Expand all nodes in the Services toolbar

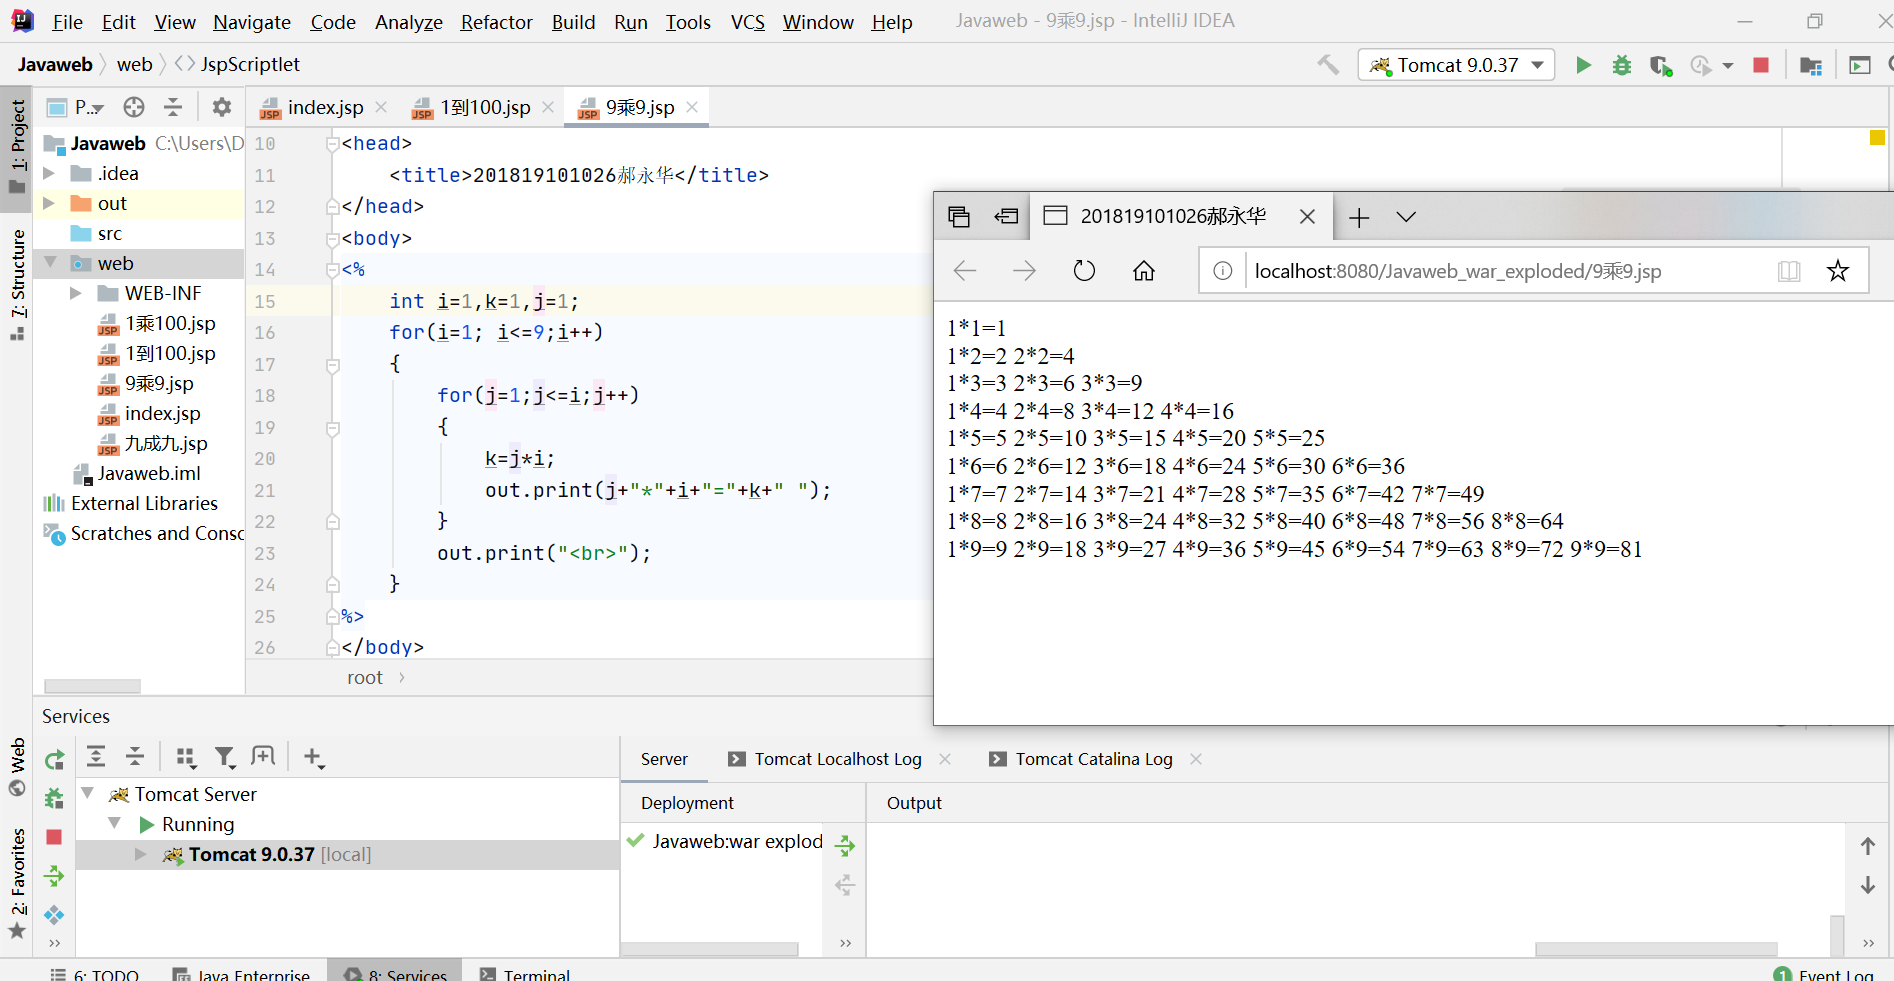pos(96,756)
